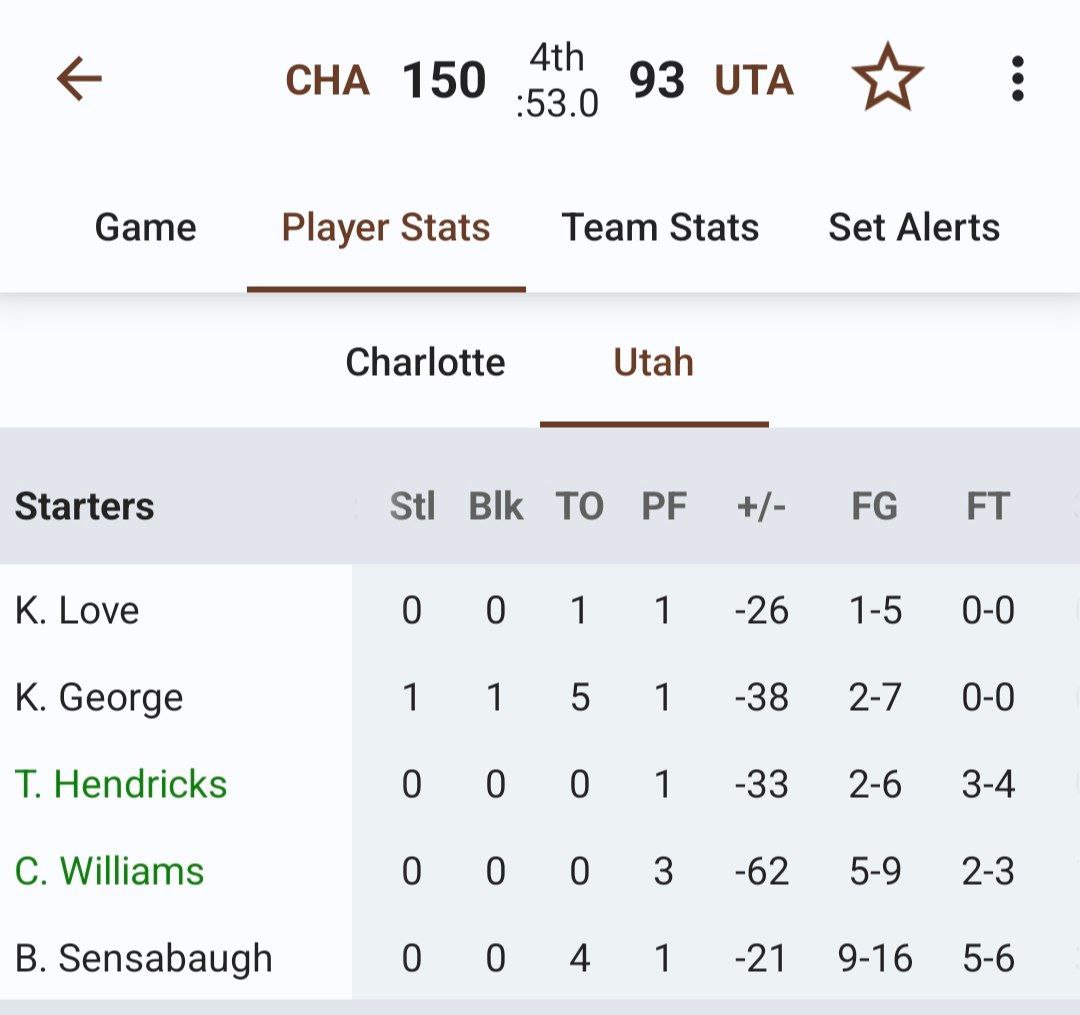This screenshot has width=1080, height=1015.
Task: Favorite this game with the star icon
Action: point(886,80)
